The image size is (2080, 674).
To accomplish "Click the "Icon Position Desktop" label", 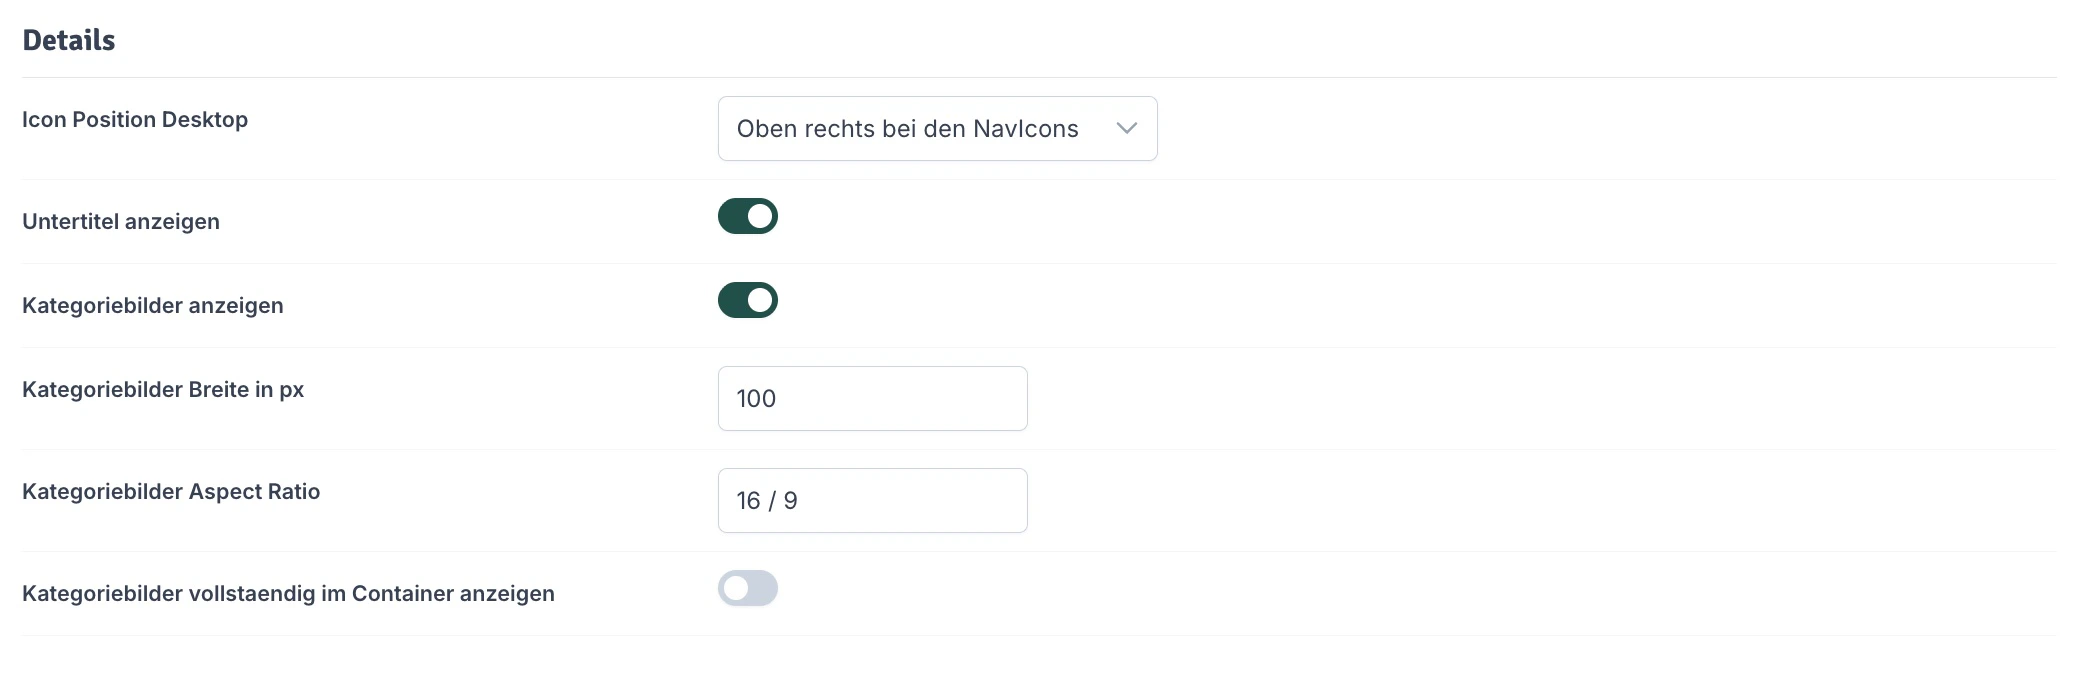I will [135, 119].
